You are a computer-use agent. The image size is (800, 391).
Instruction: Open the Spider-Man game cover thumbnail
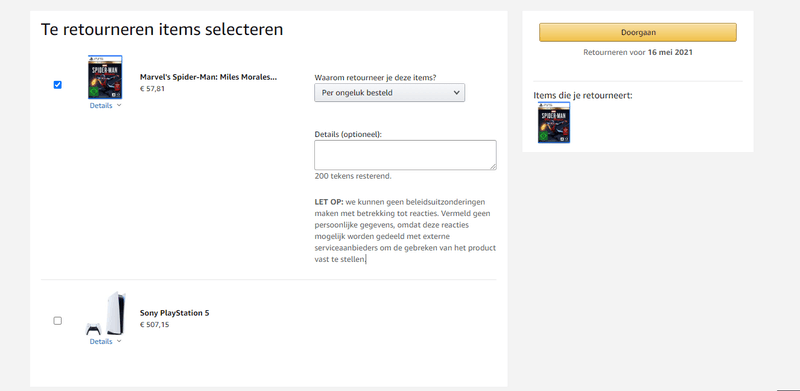click(105, 77)
